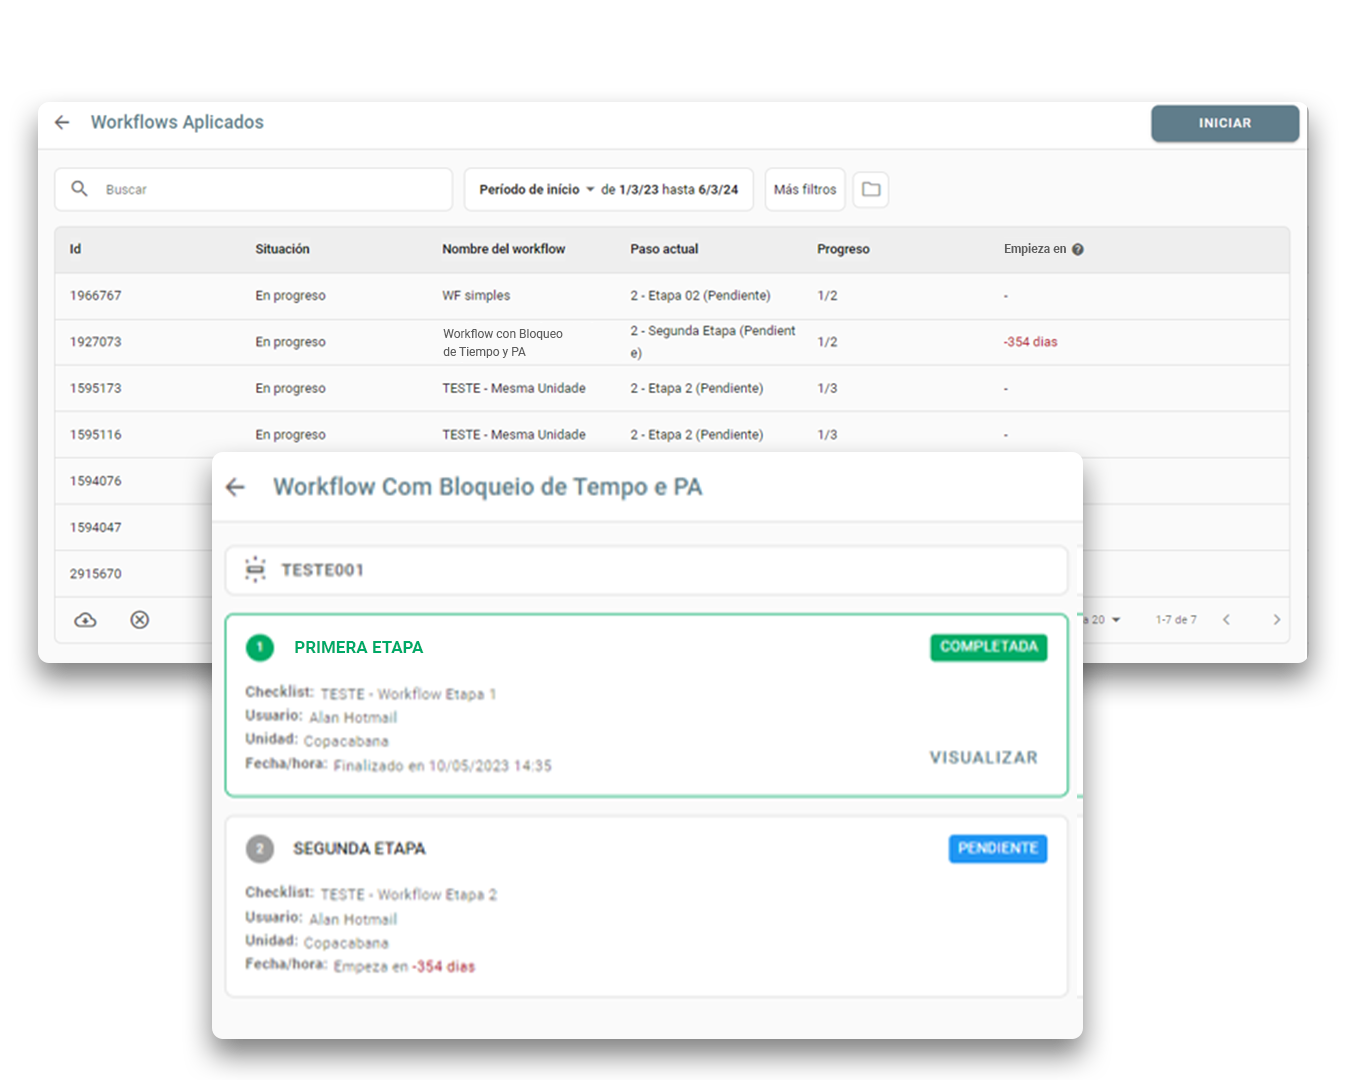Viewport: 1350px width, 1080px height.
Task: Select the Segunda Etapa Pendiente card
Action: 647,907
